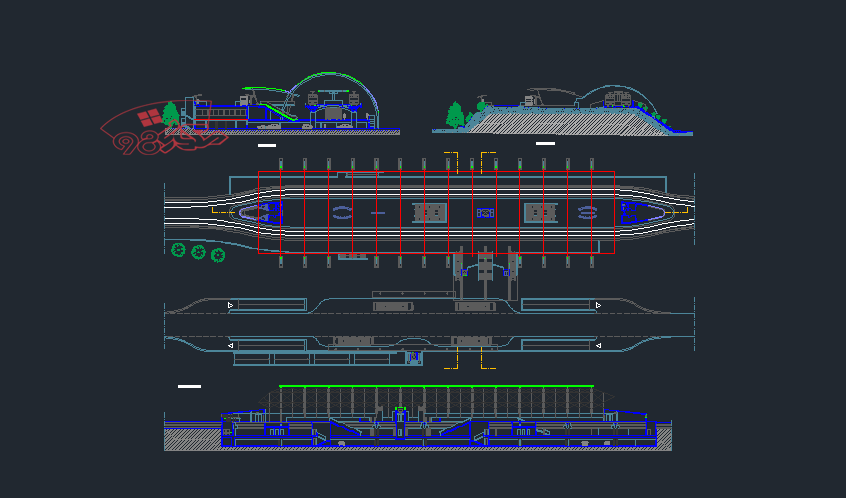The image size is (846, 498).
Task: Click upper-left arrow marker in lower plan
Action: pyautogui.click(x=231, y=305)
